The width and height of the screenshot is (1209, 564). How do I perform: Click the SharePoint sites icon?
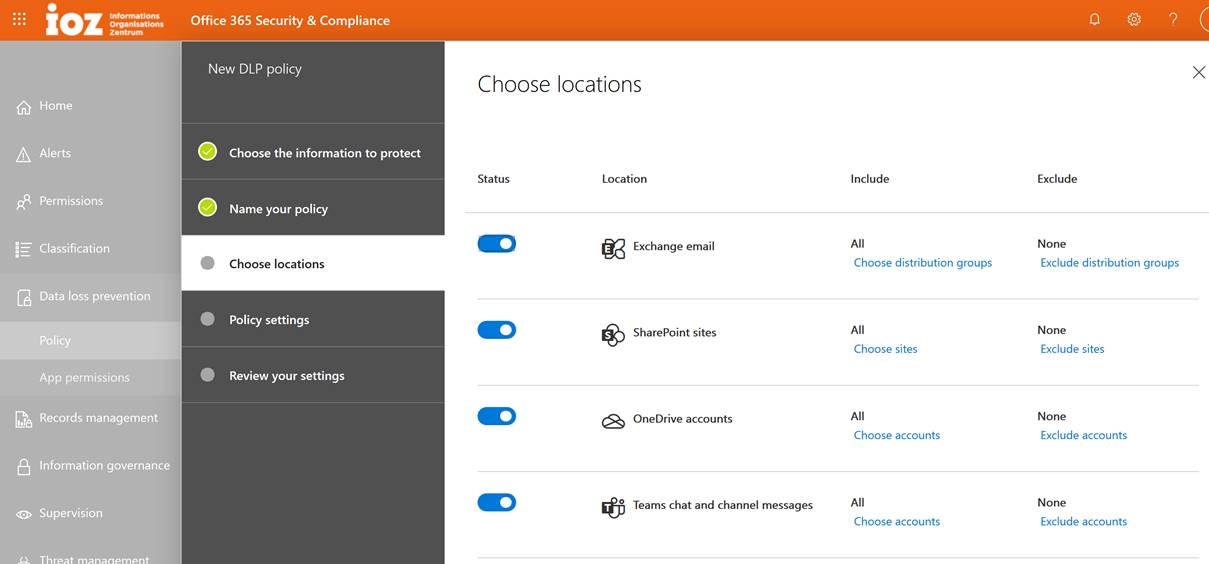[x=613, y=335]
